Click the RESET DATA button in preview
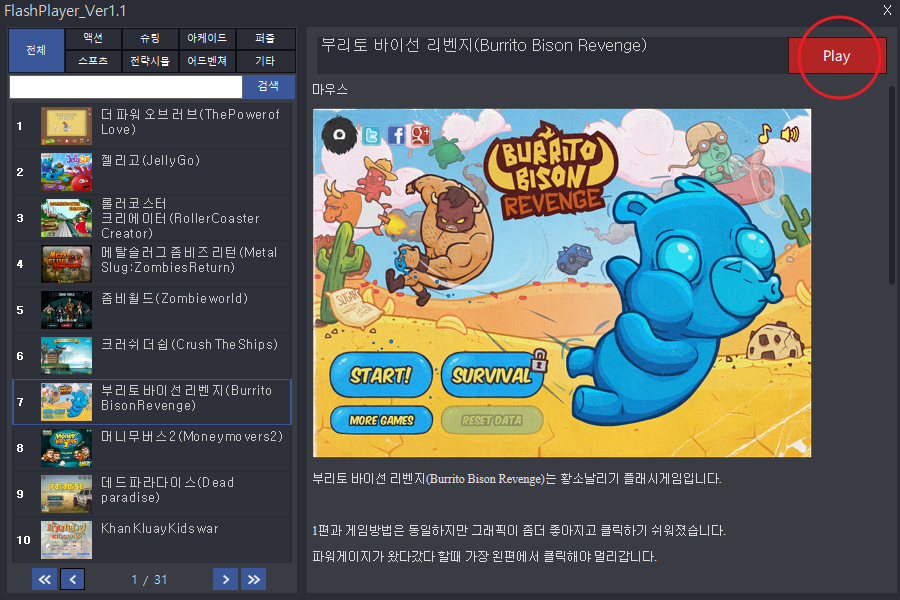900x600 pixels. 492,420
